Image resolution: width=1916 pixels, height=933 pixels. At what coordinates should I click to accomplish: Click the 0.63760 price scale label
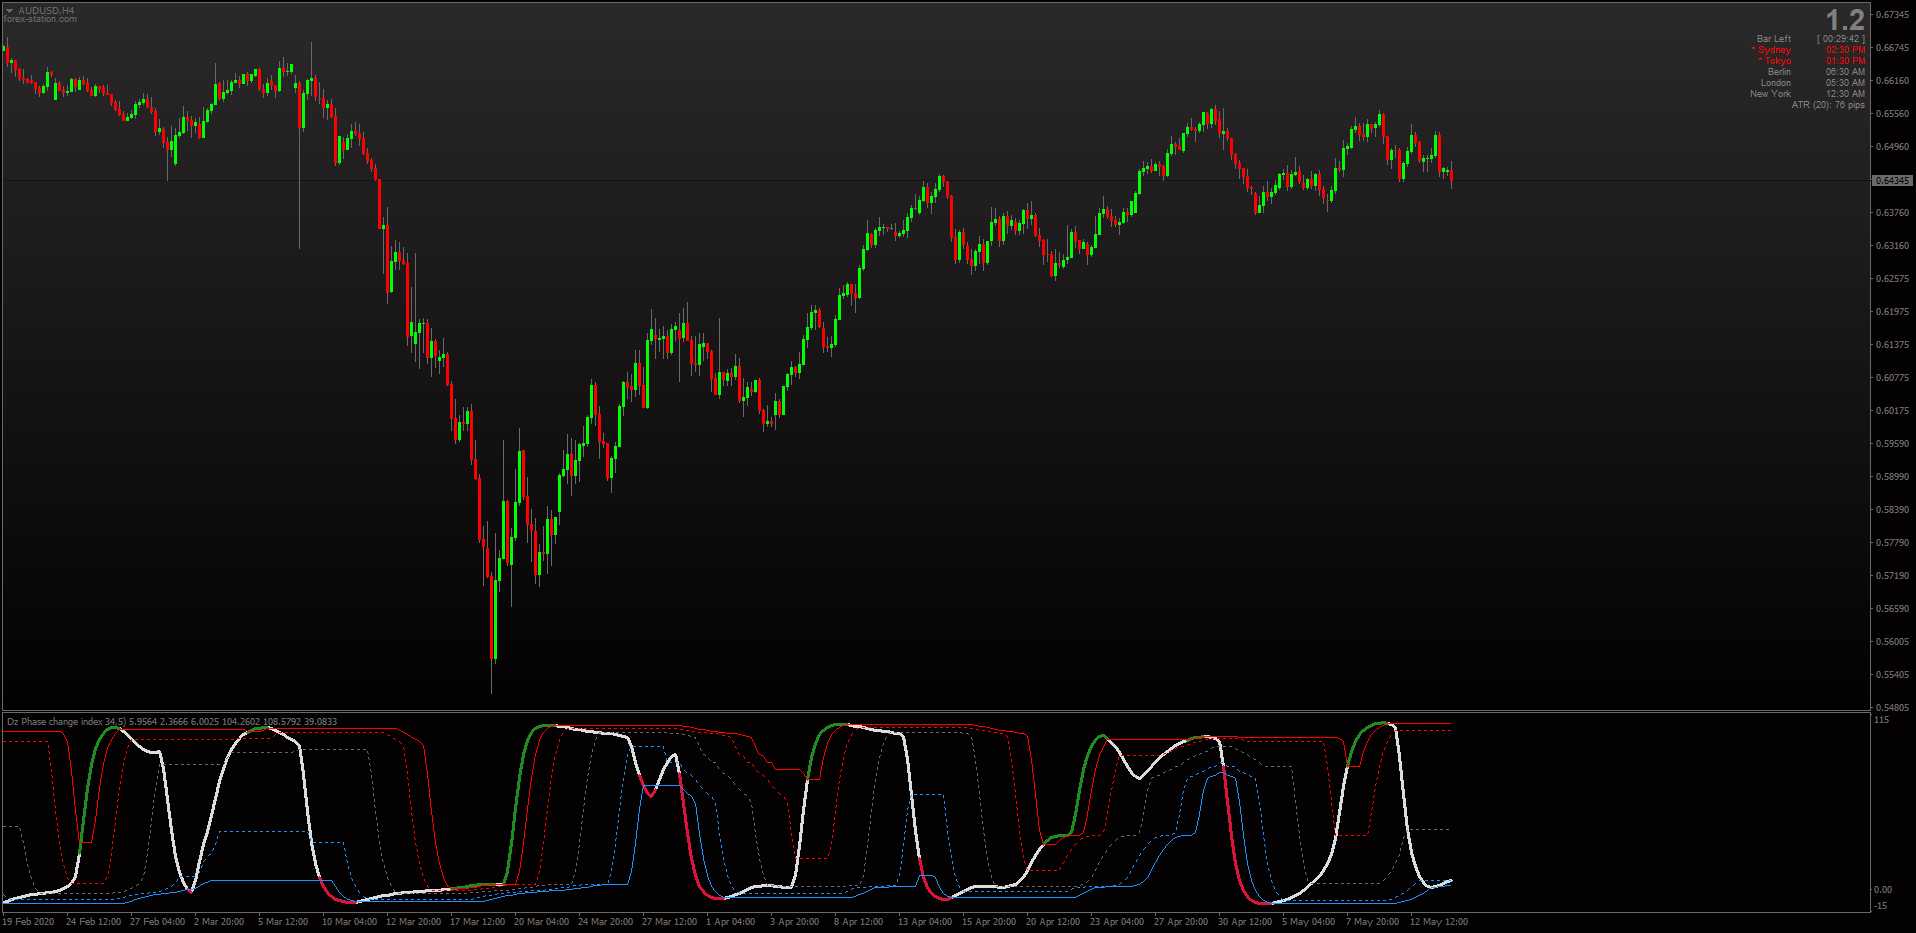click(x=1892, y=213)
